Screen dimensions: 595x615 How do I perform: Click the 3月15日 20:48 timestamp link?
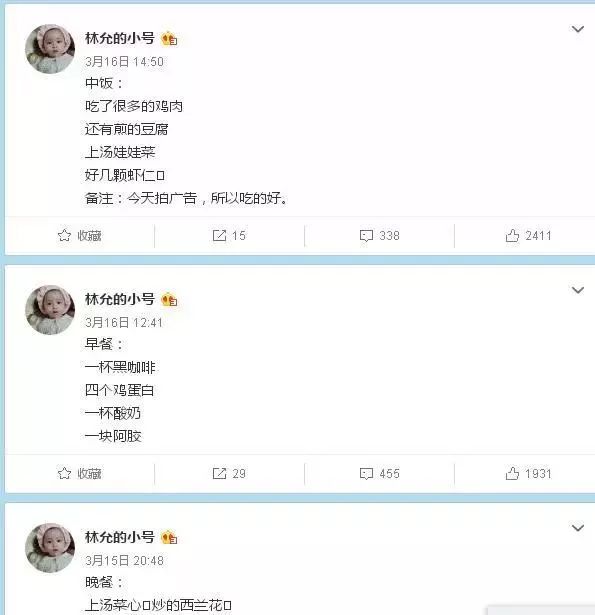click(124, 560)
